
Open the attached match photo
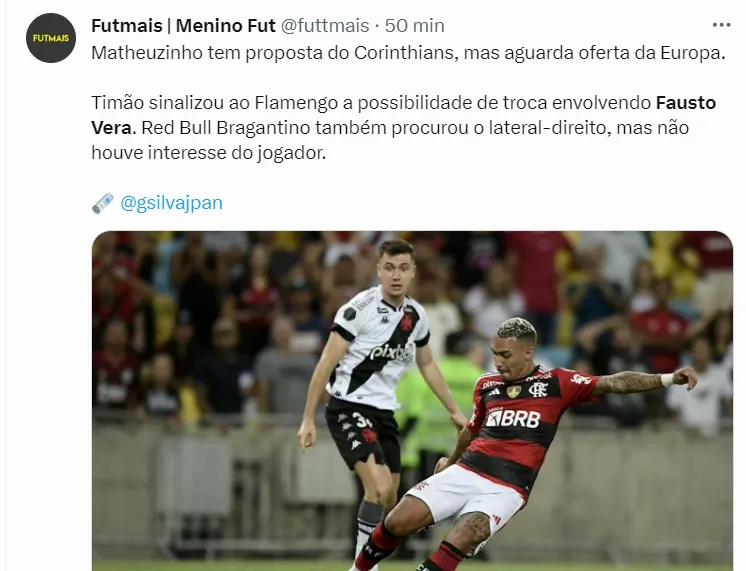coord(412,401)
